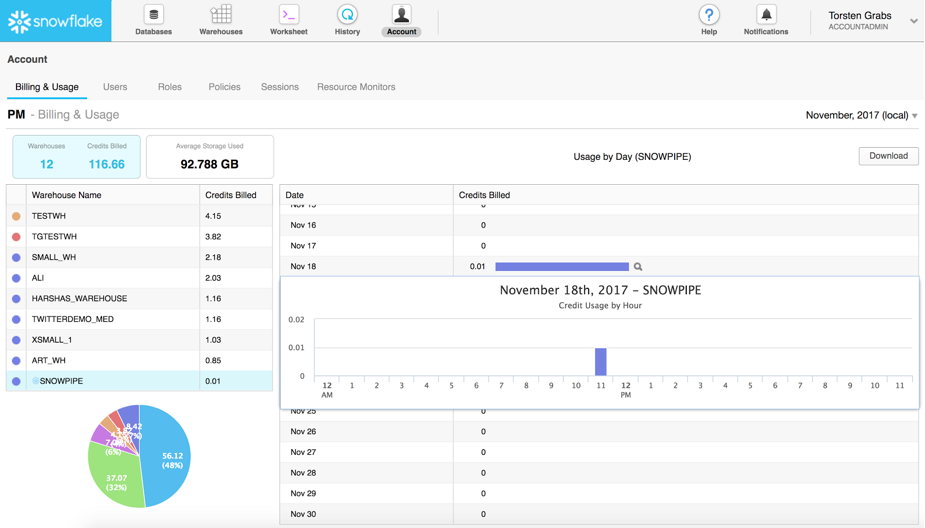Switch to the Resource Monitors tab
925x528 pixels.
pyautogui.click(x=356, y=87)
